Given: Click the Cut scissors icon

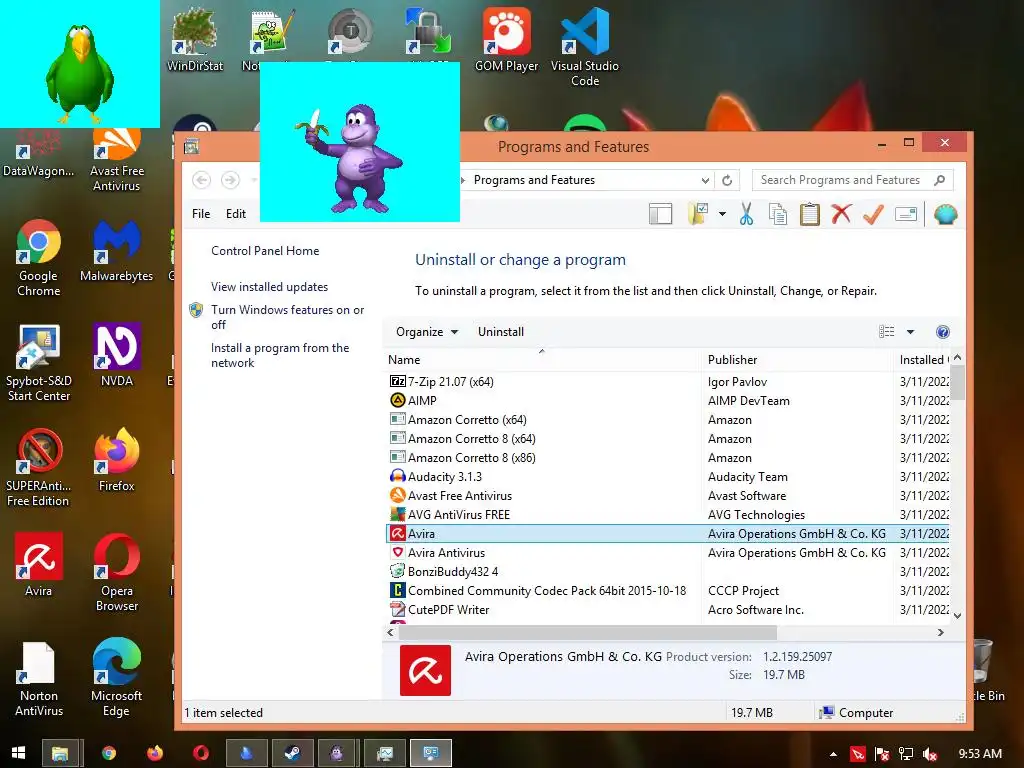Looking at the screenshot, I should [x=746, y=214].
